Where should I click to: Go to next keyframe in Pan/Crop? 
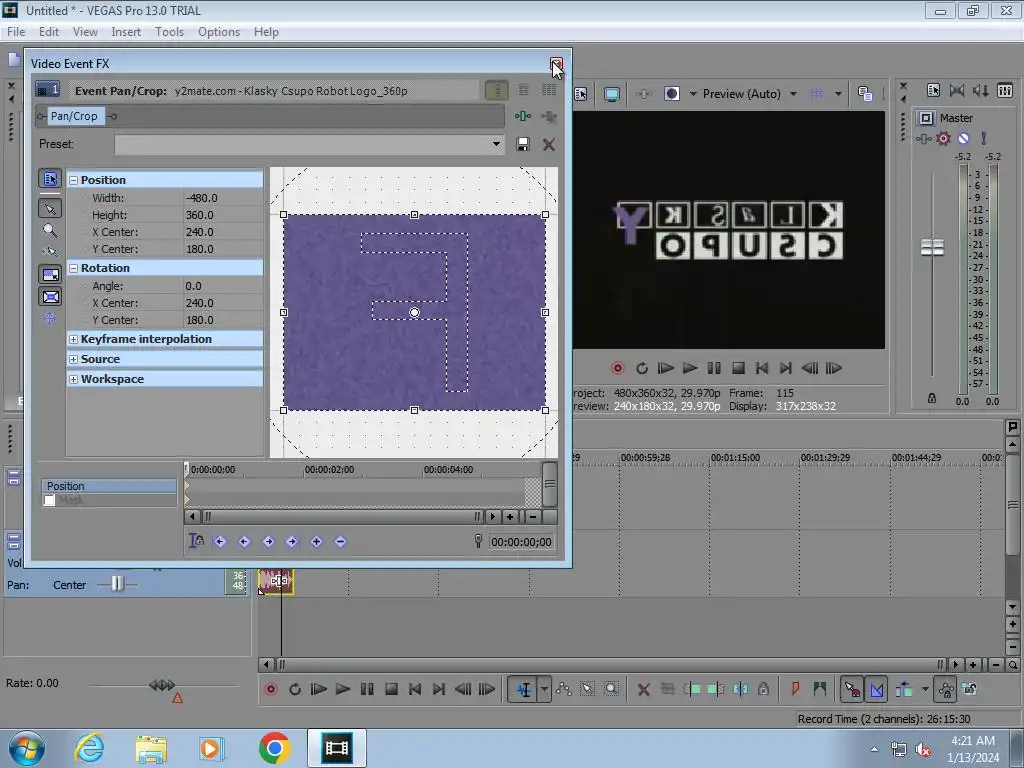coord(268,541)
